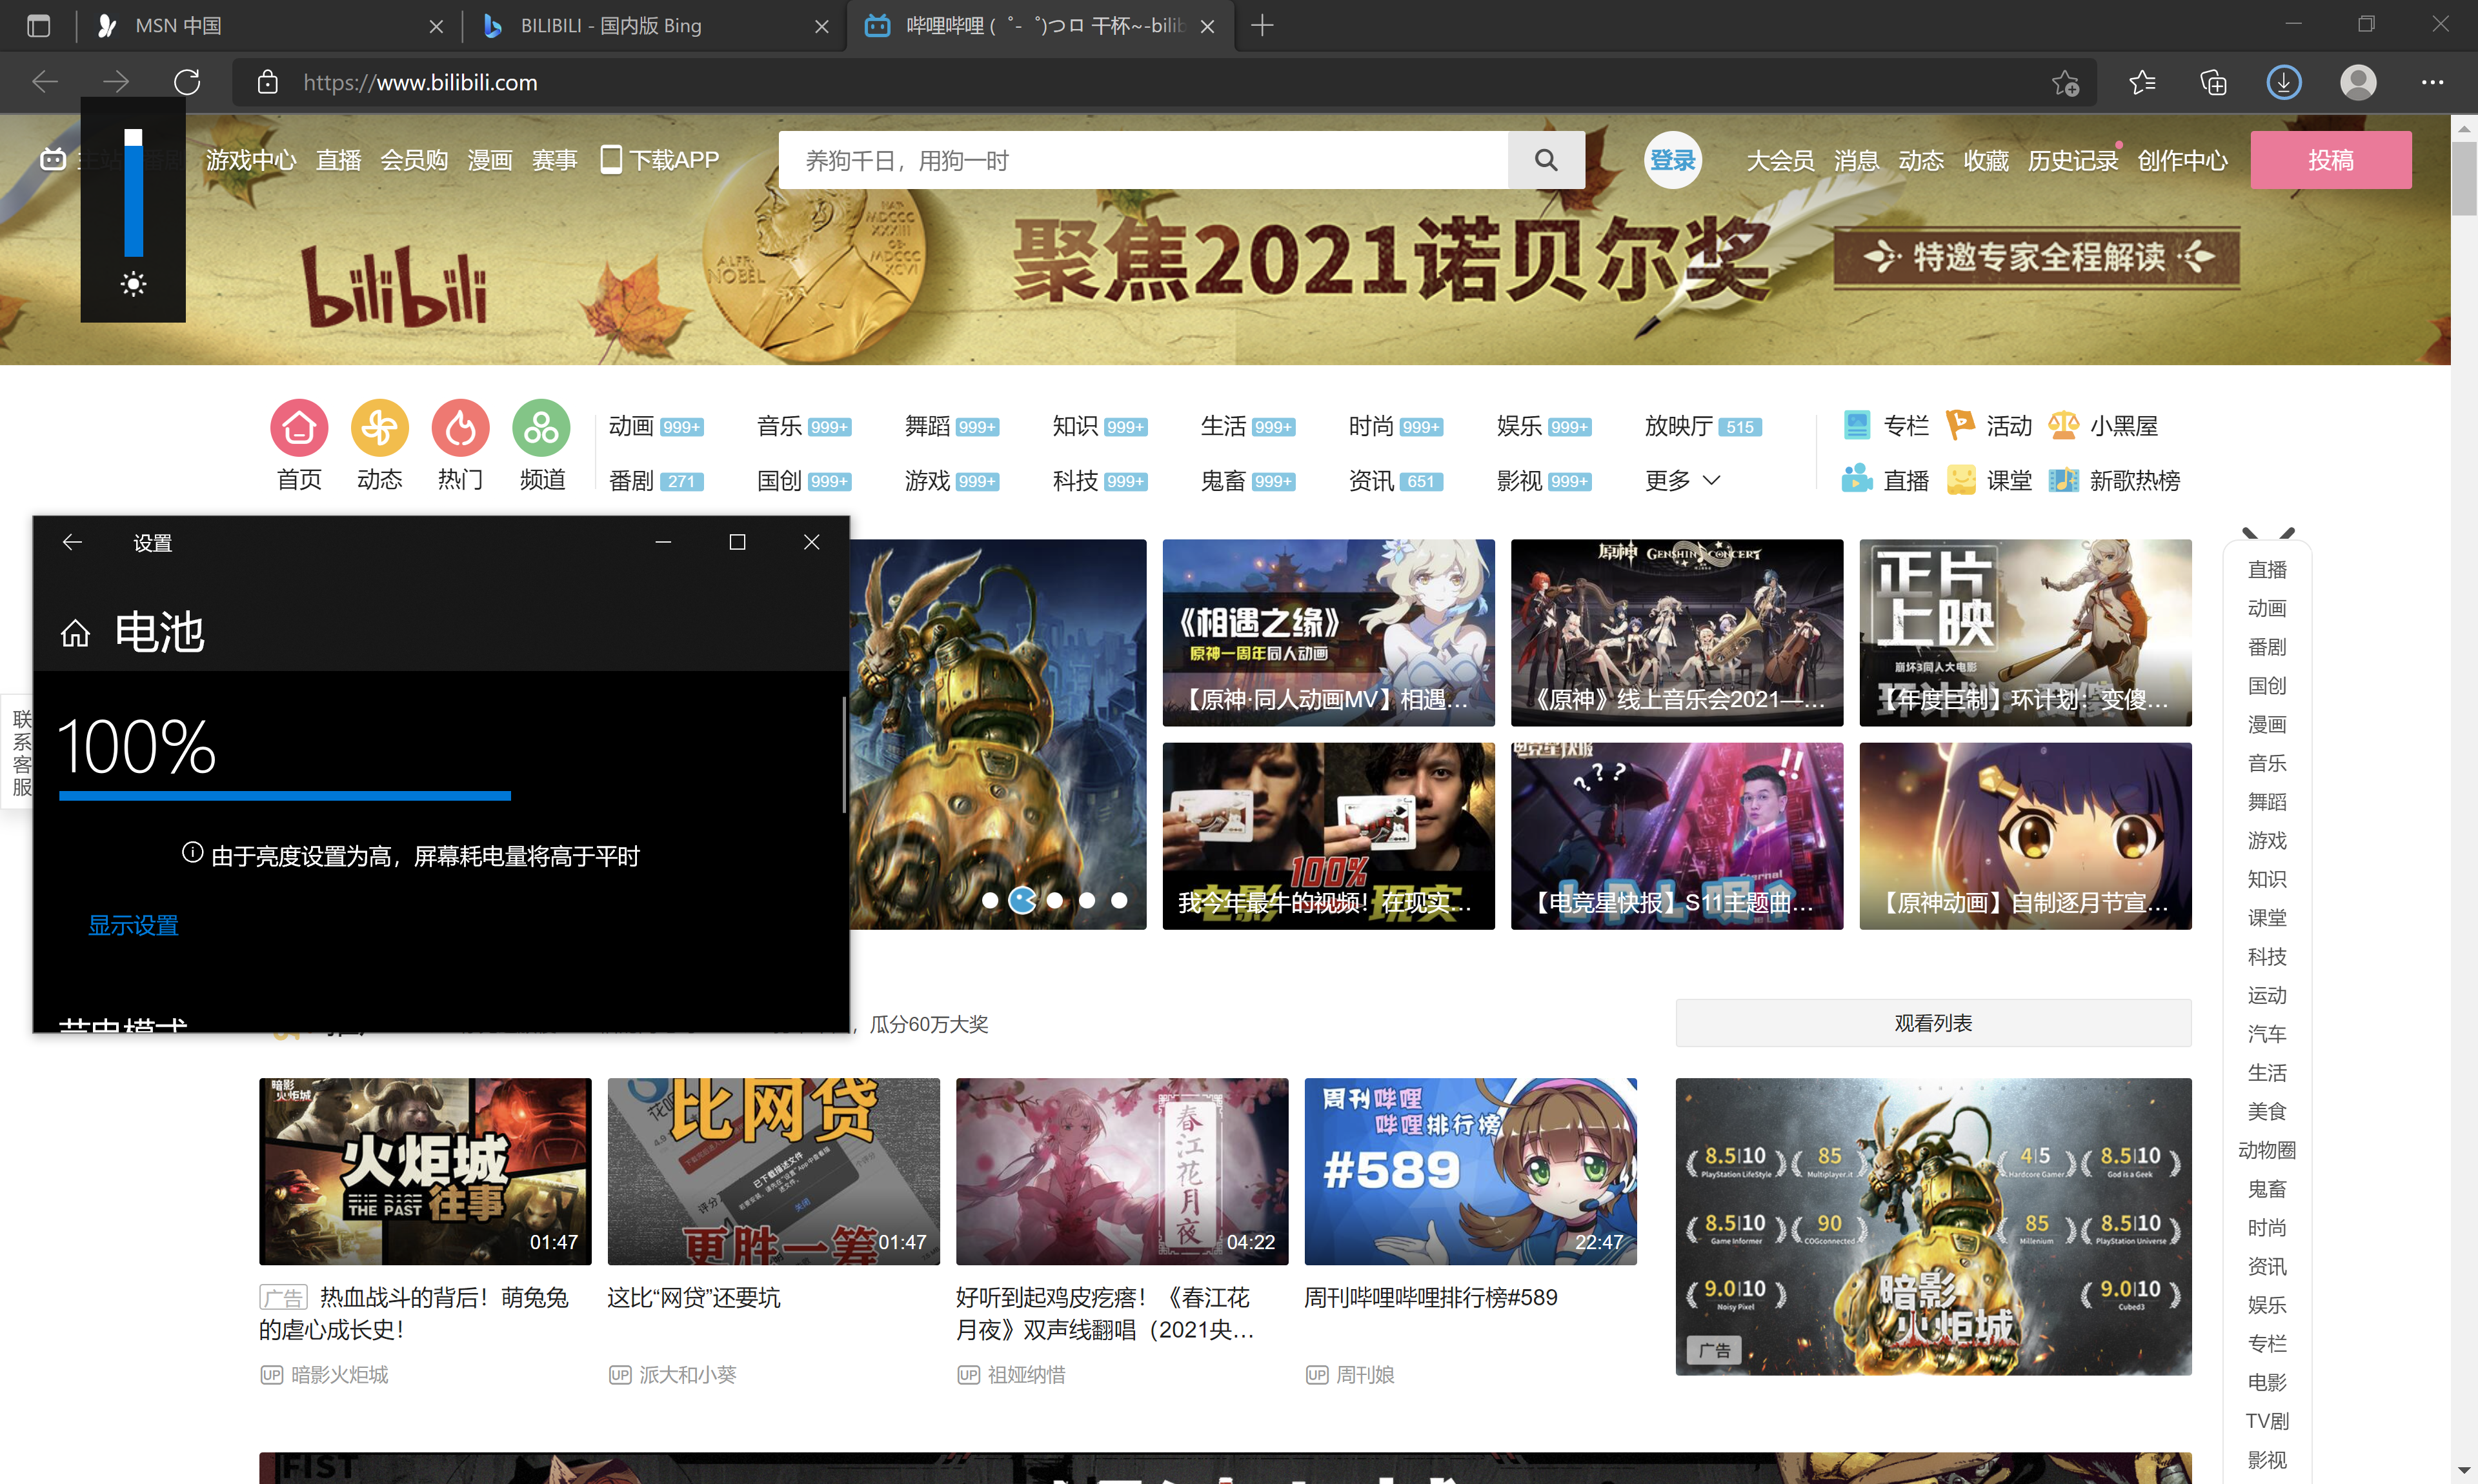The height and width of the screenshot is (1484, 2478).
Task: Open 课堂 icon link
Action: [1989, 480]
